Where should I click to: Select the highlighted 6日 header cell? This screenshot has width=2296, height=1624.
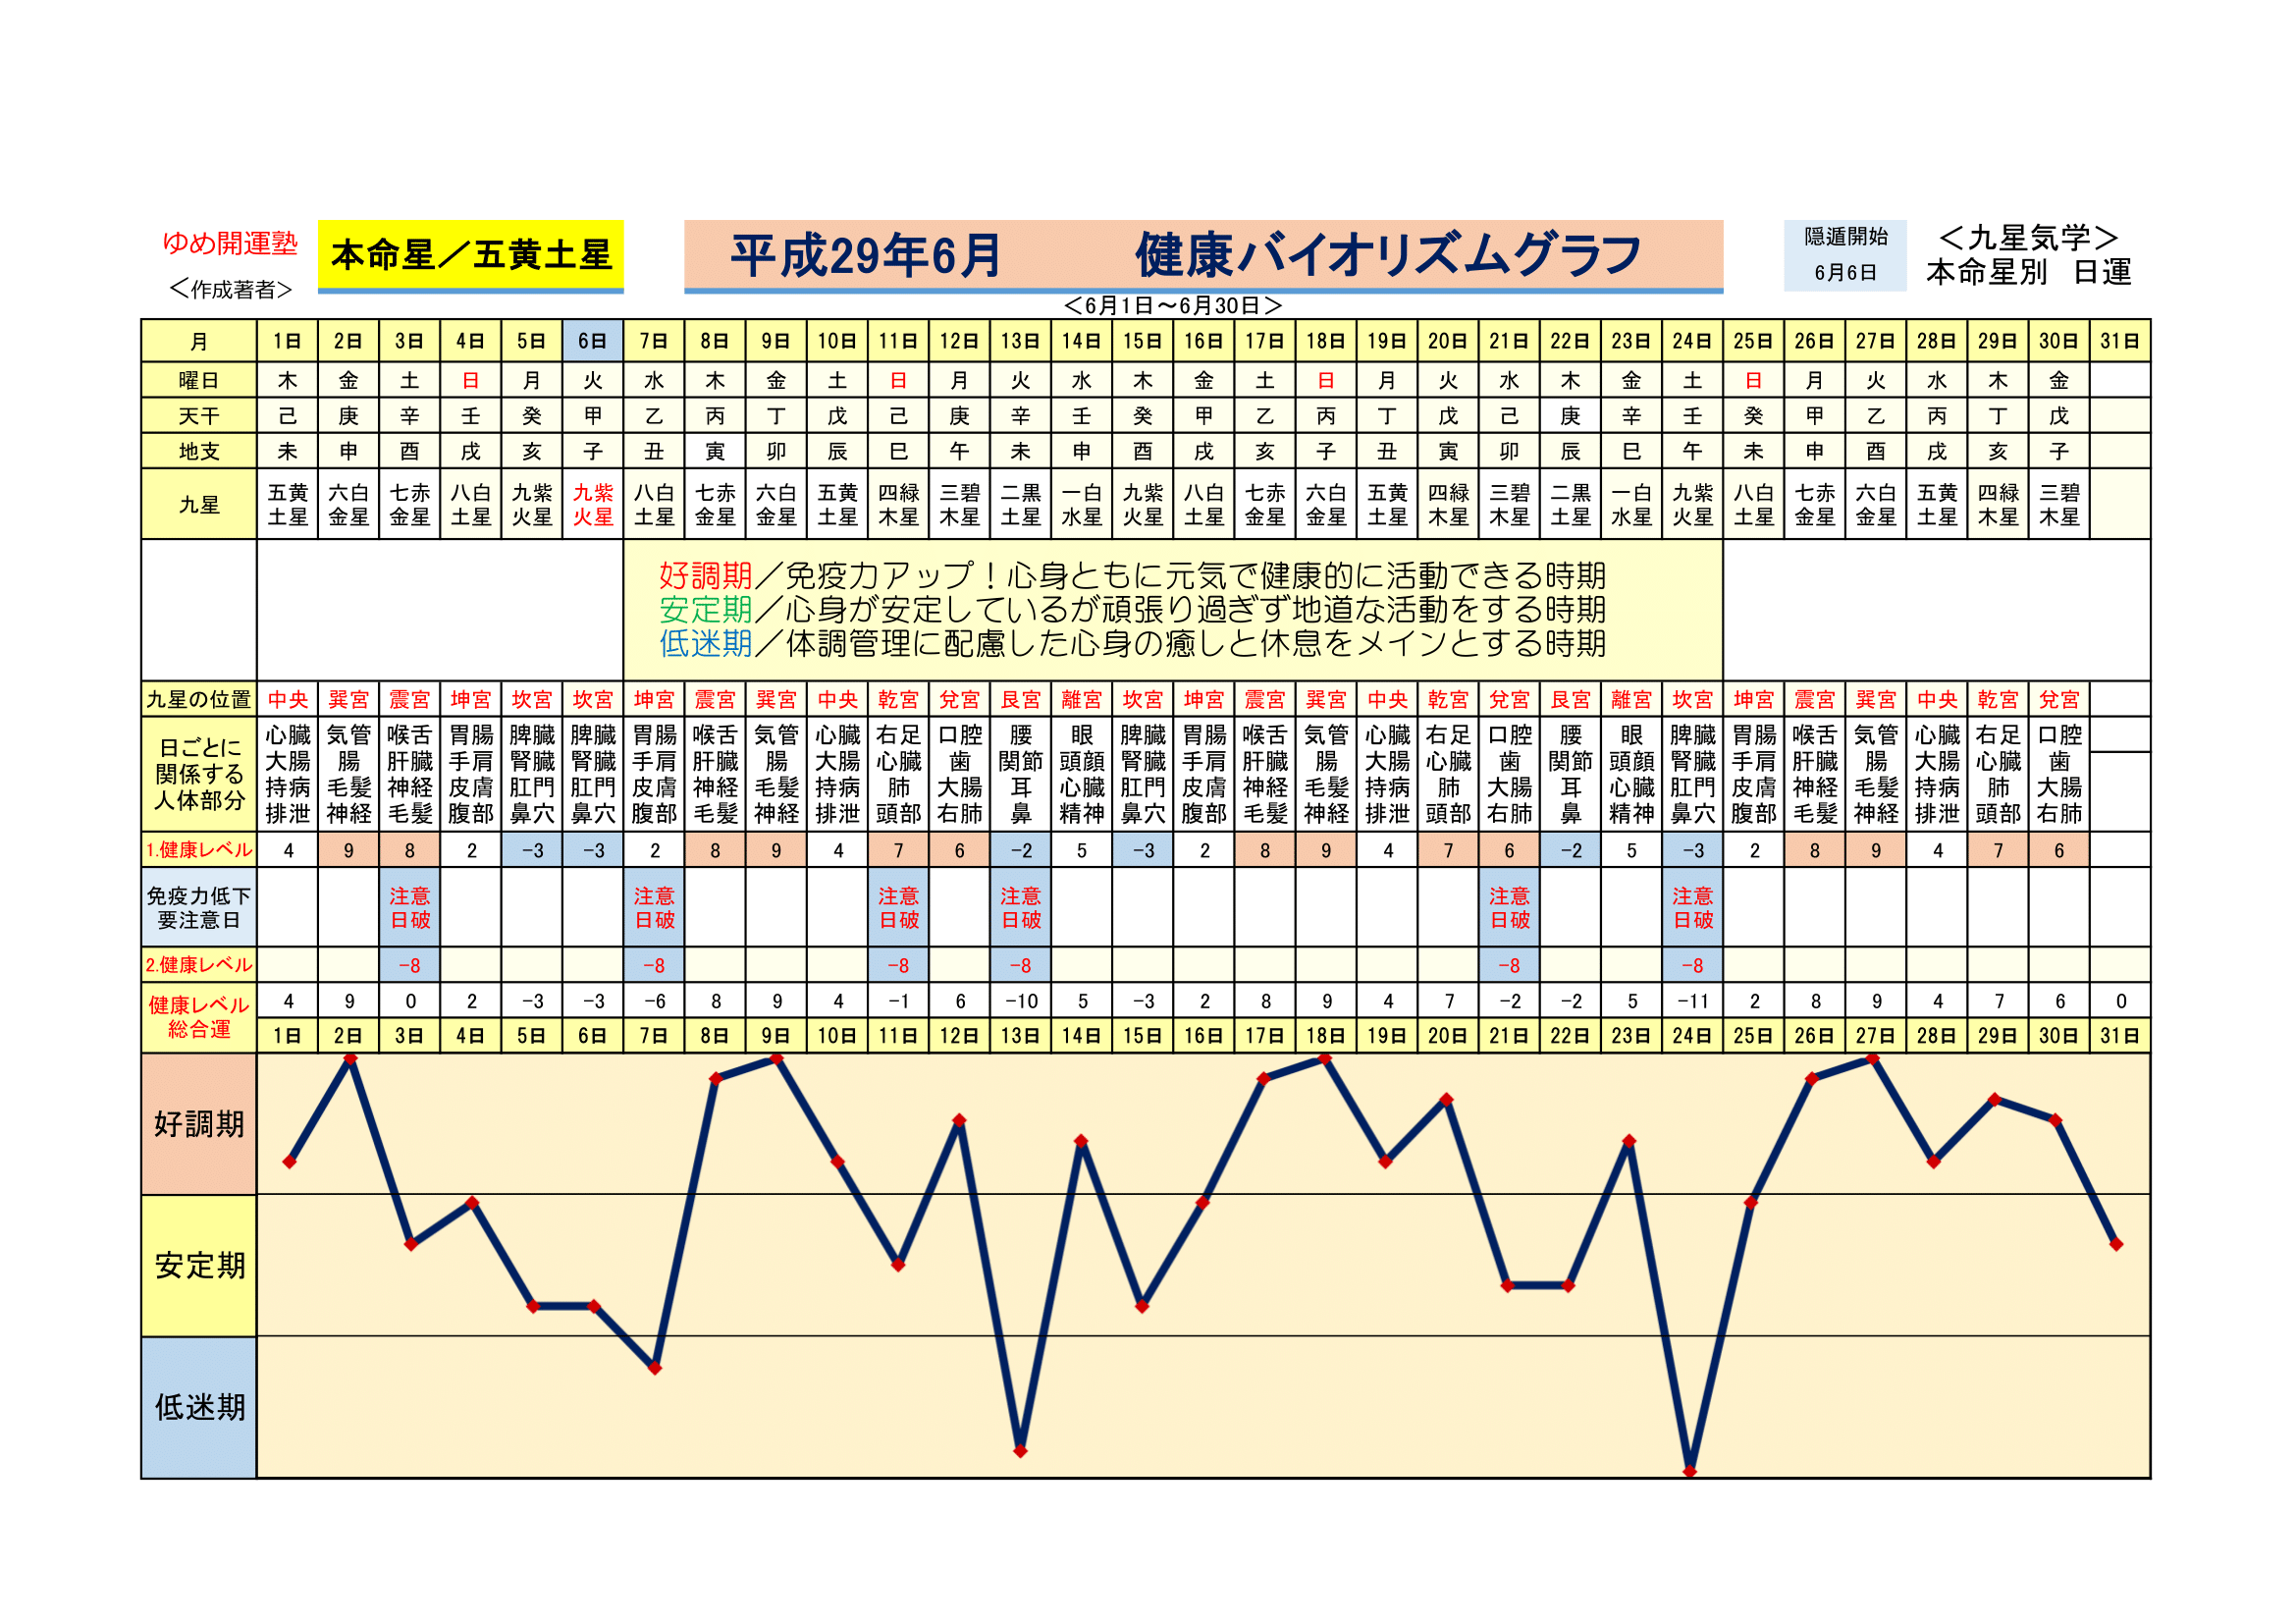tap(592, 341)
